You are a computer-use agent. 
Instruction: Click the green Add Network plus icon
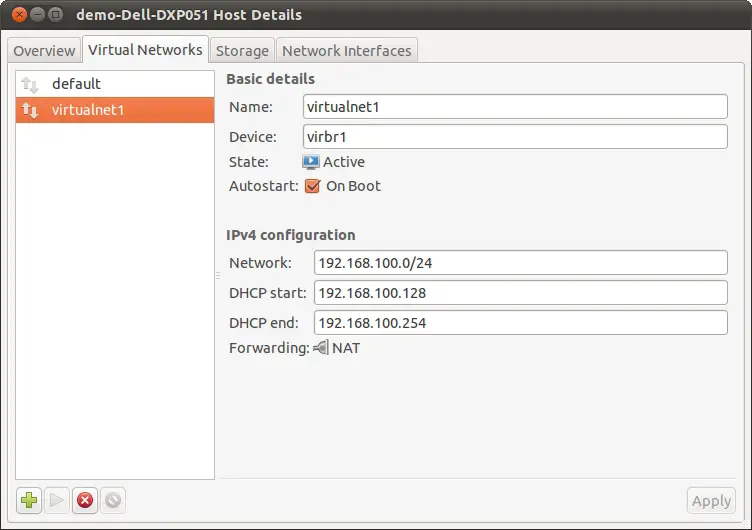click(29, 500)
